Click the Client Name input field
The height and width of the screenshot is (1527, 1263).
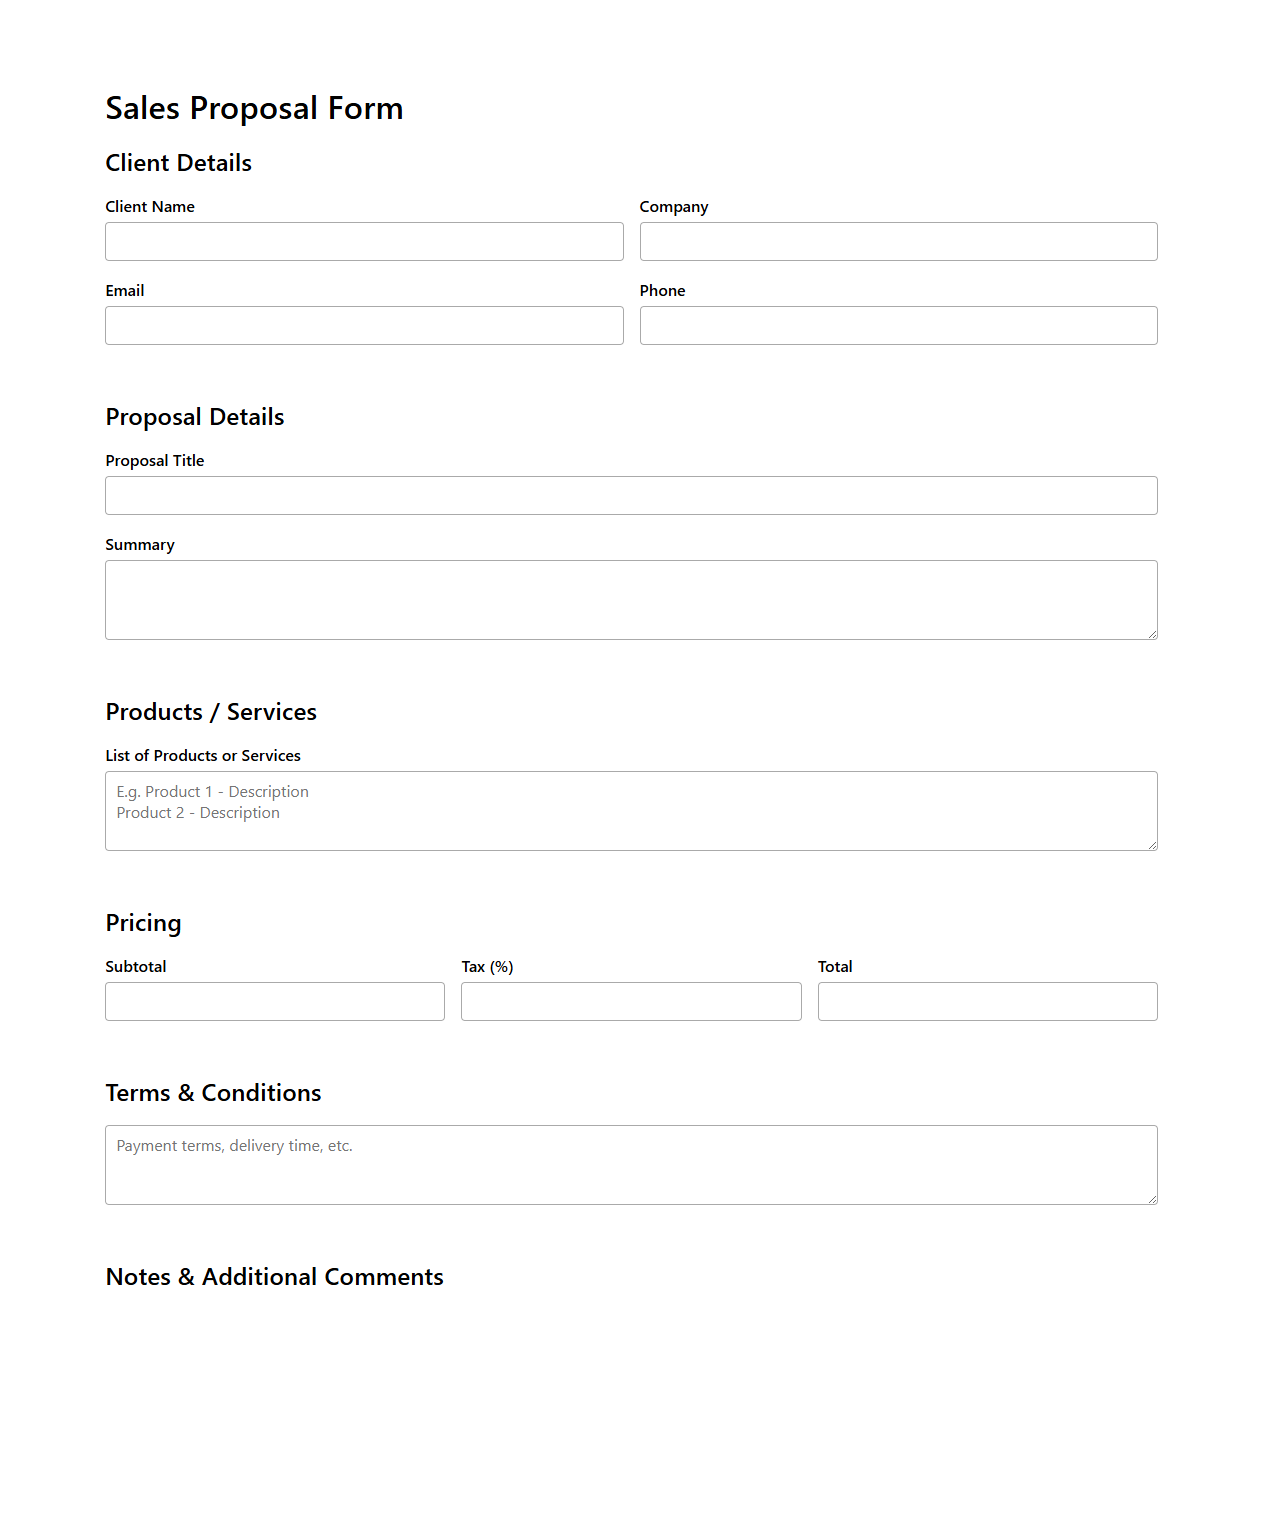coord(364,241)
